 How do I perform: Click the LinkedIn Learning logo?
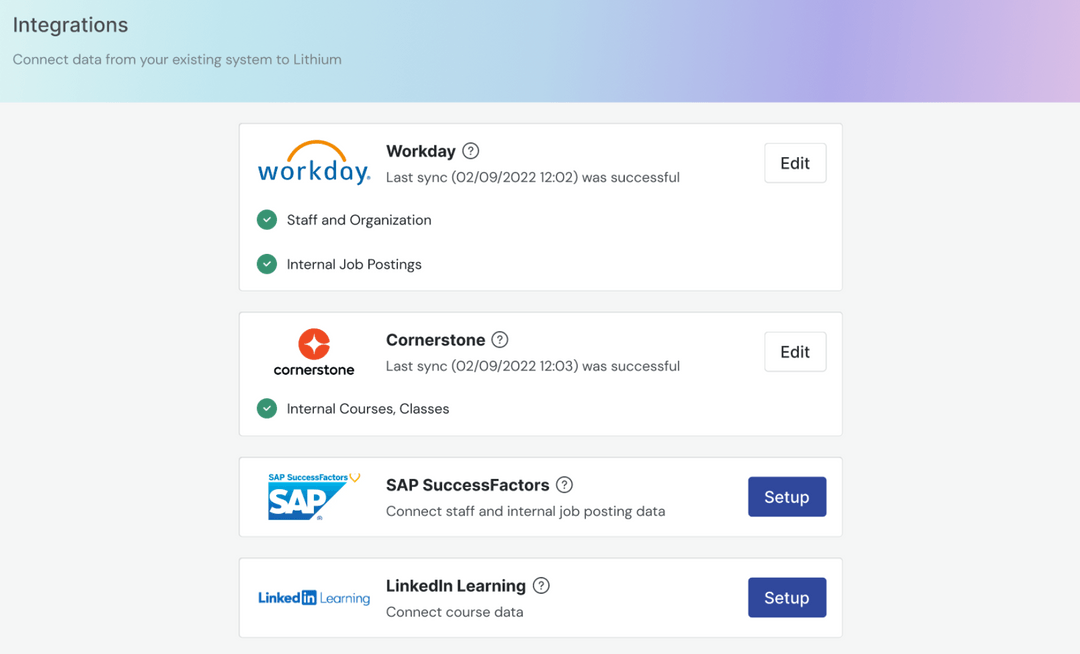click(x=313, y=597)
